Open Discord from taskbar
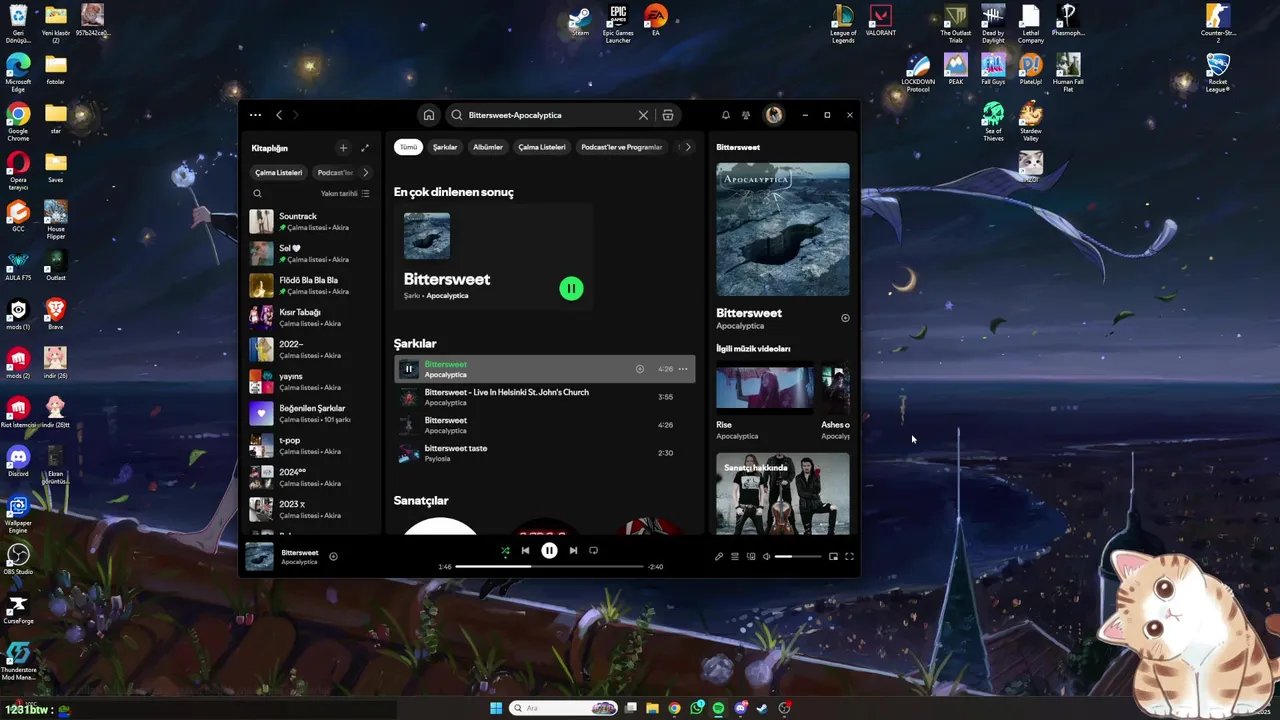 coord(740,708)
